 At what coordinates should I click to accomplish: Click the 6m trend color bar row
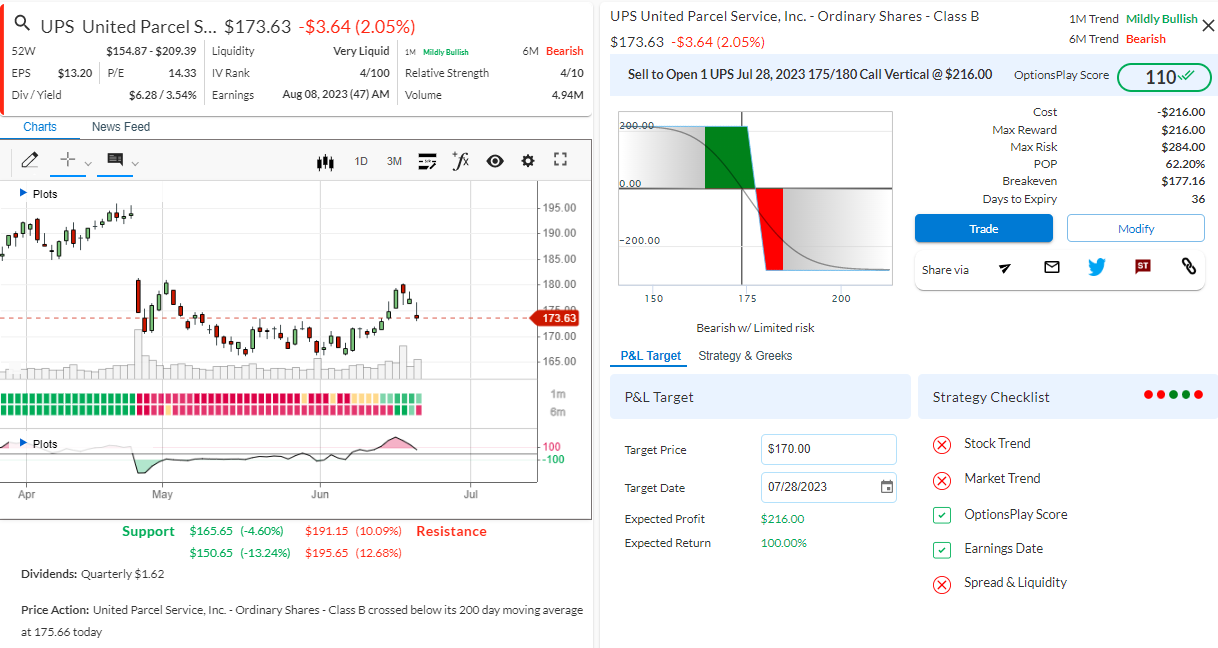(211, 409)
